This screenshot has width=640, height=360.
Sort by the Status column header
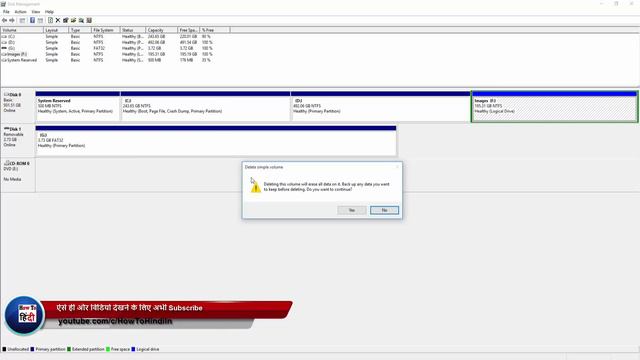point(133,30)
